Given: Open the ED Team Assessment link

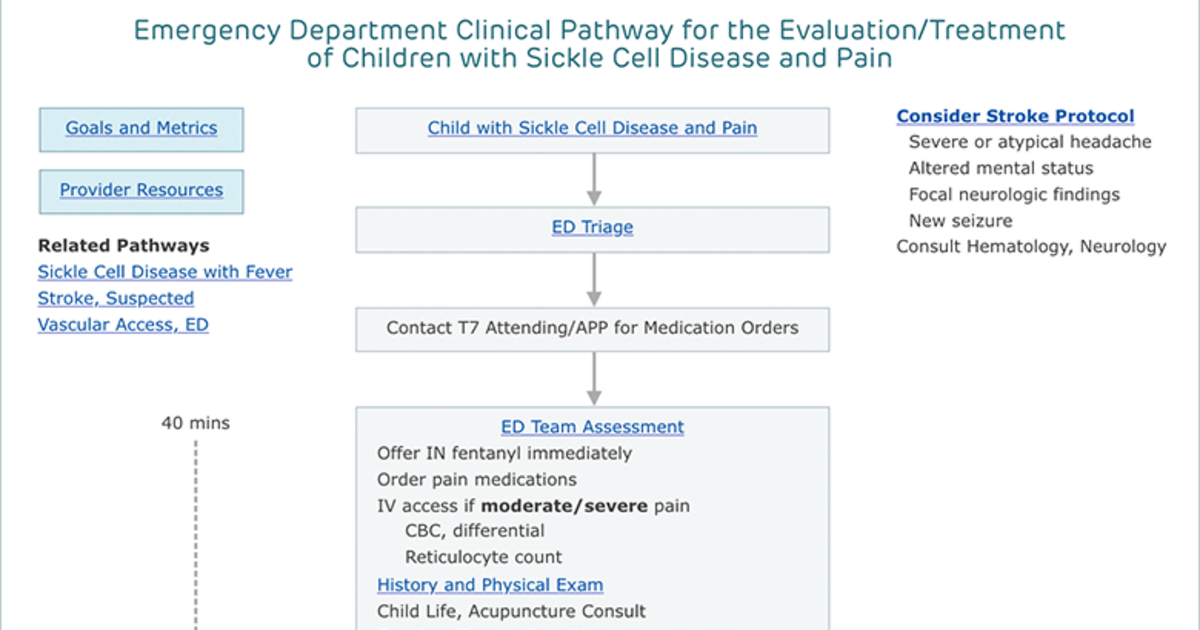Looking at the screenshot, I should (x=592, y=427).
